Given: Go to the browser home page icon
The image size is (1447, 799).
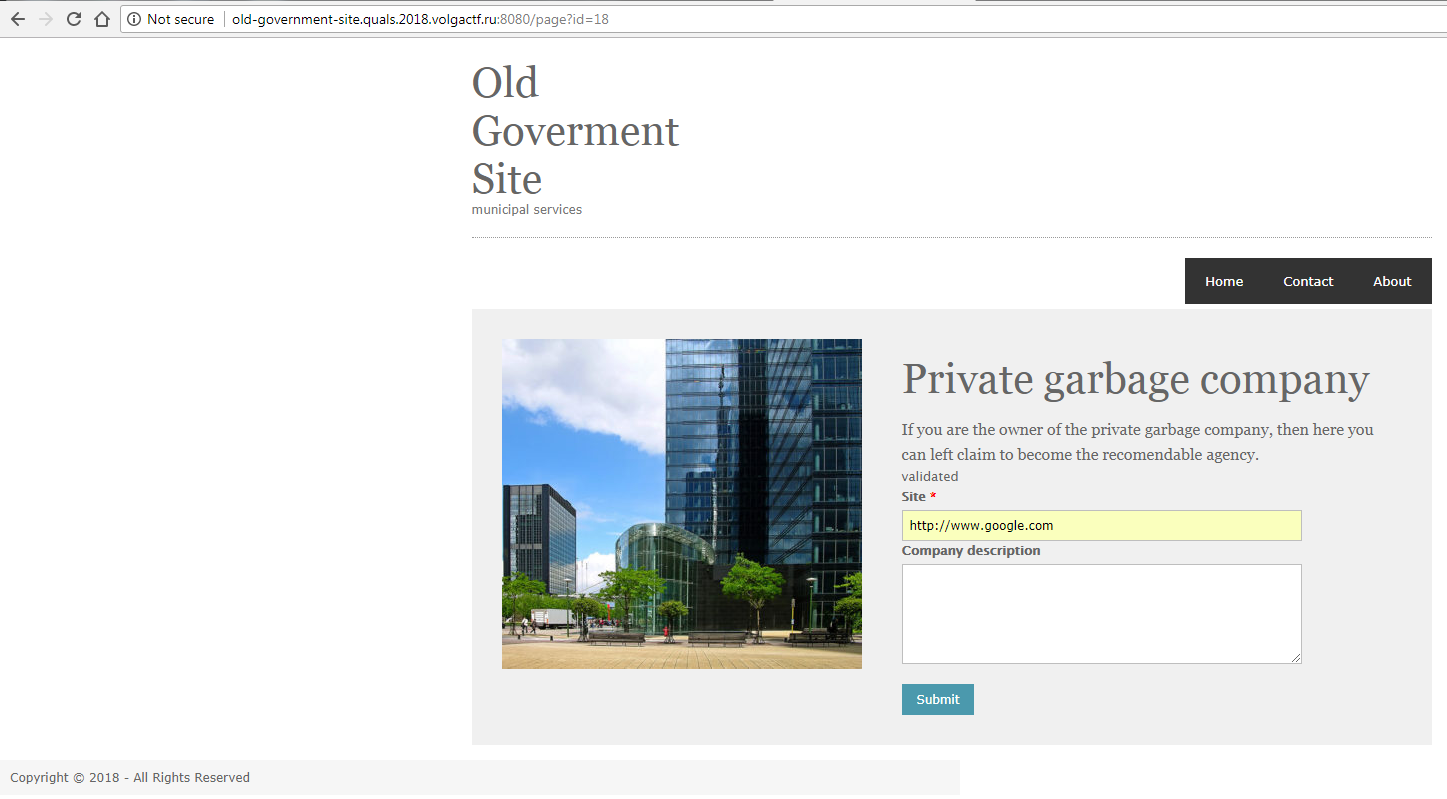Looking at the screenshot, I should [x=101, y=19].
